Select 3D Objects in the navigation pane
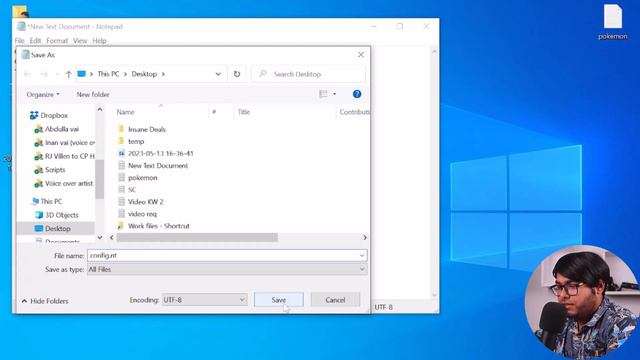The image size is (640, 360). 62,215
